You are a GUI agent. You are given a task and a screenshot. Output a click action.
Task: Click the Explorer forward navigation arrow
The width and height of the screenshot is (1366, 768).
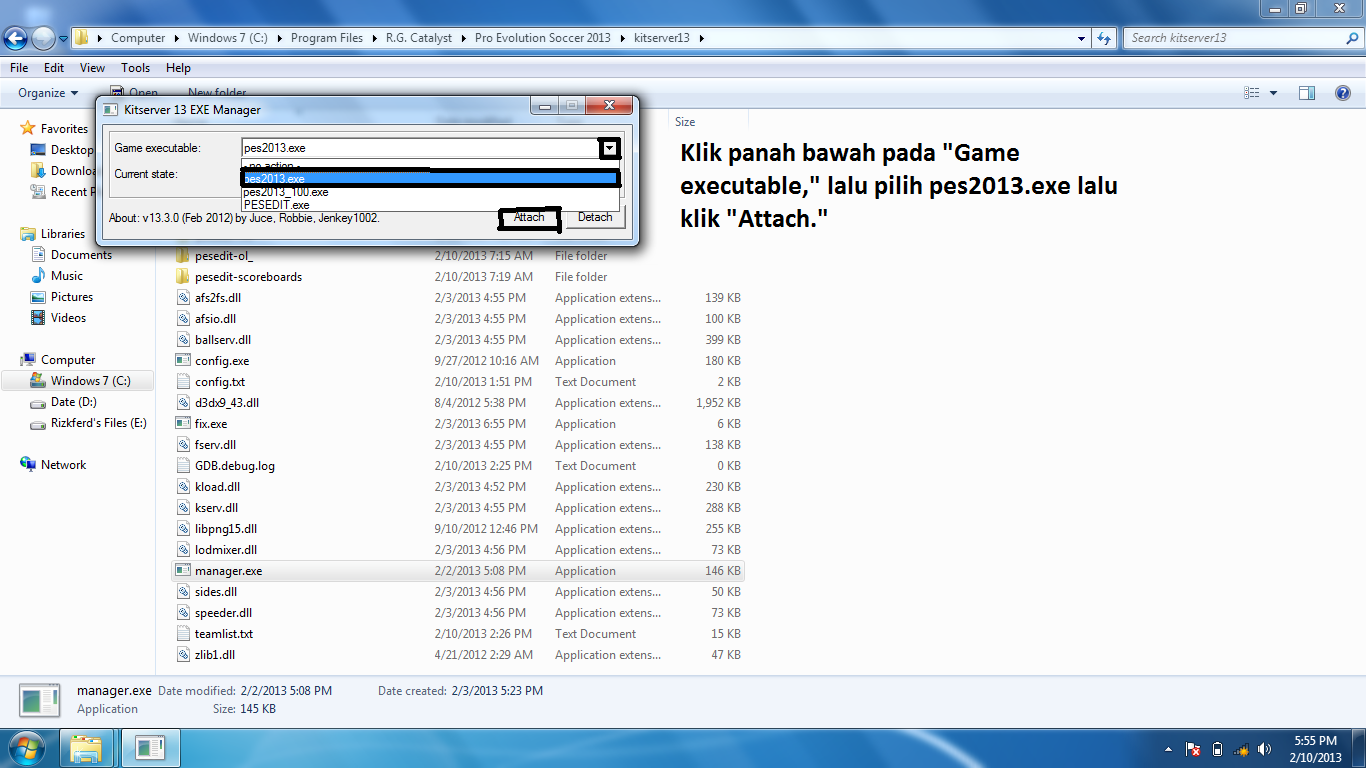44,39
